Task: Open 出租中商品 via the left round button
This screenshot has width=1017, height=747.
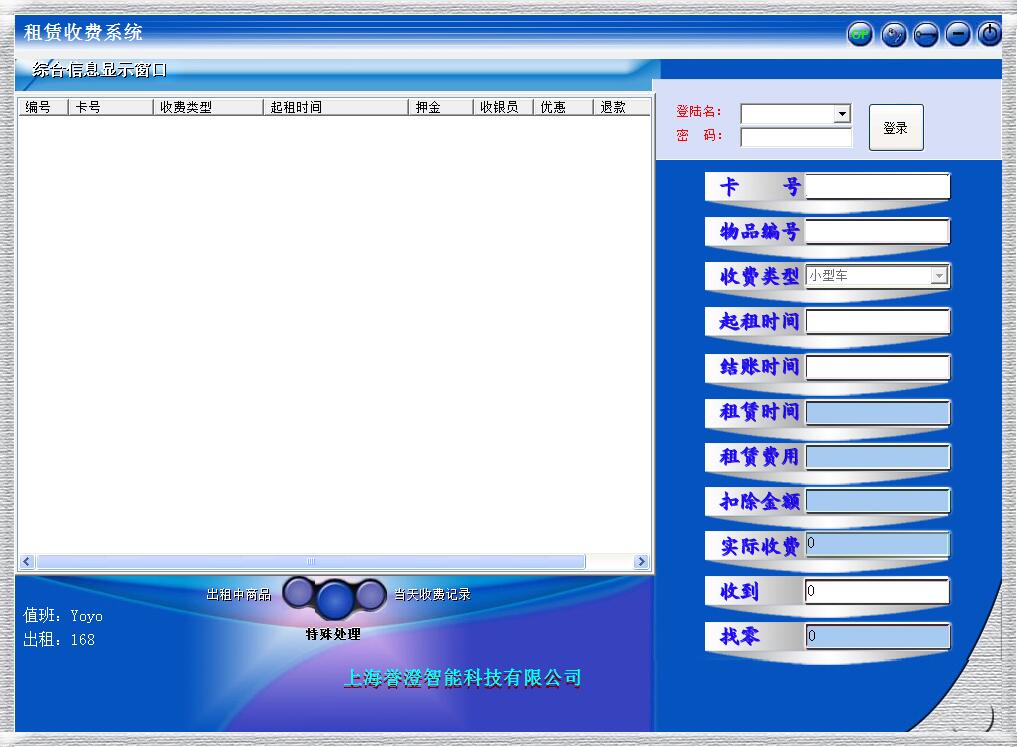Action: [299, 594]
